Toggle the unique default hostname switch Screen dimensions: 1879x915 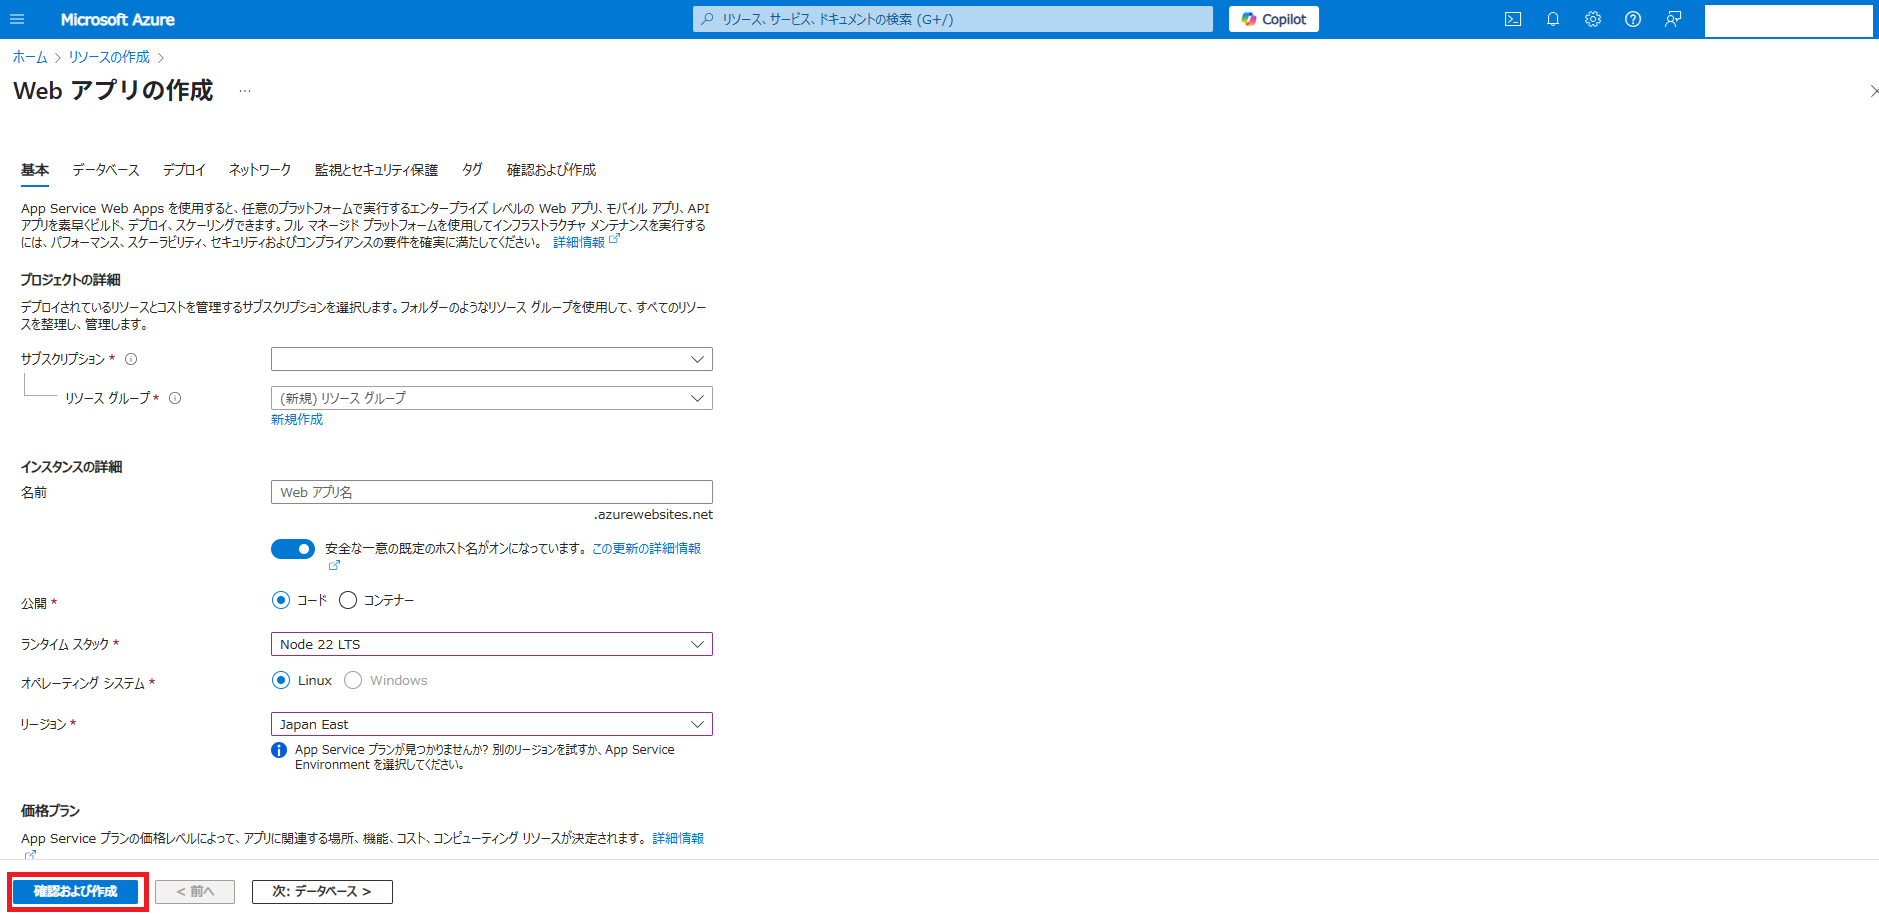pos(293,549)
